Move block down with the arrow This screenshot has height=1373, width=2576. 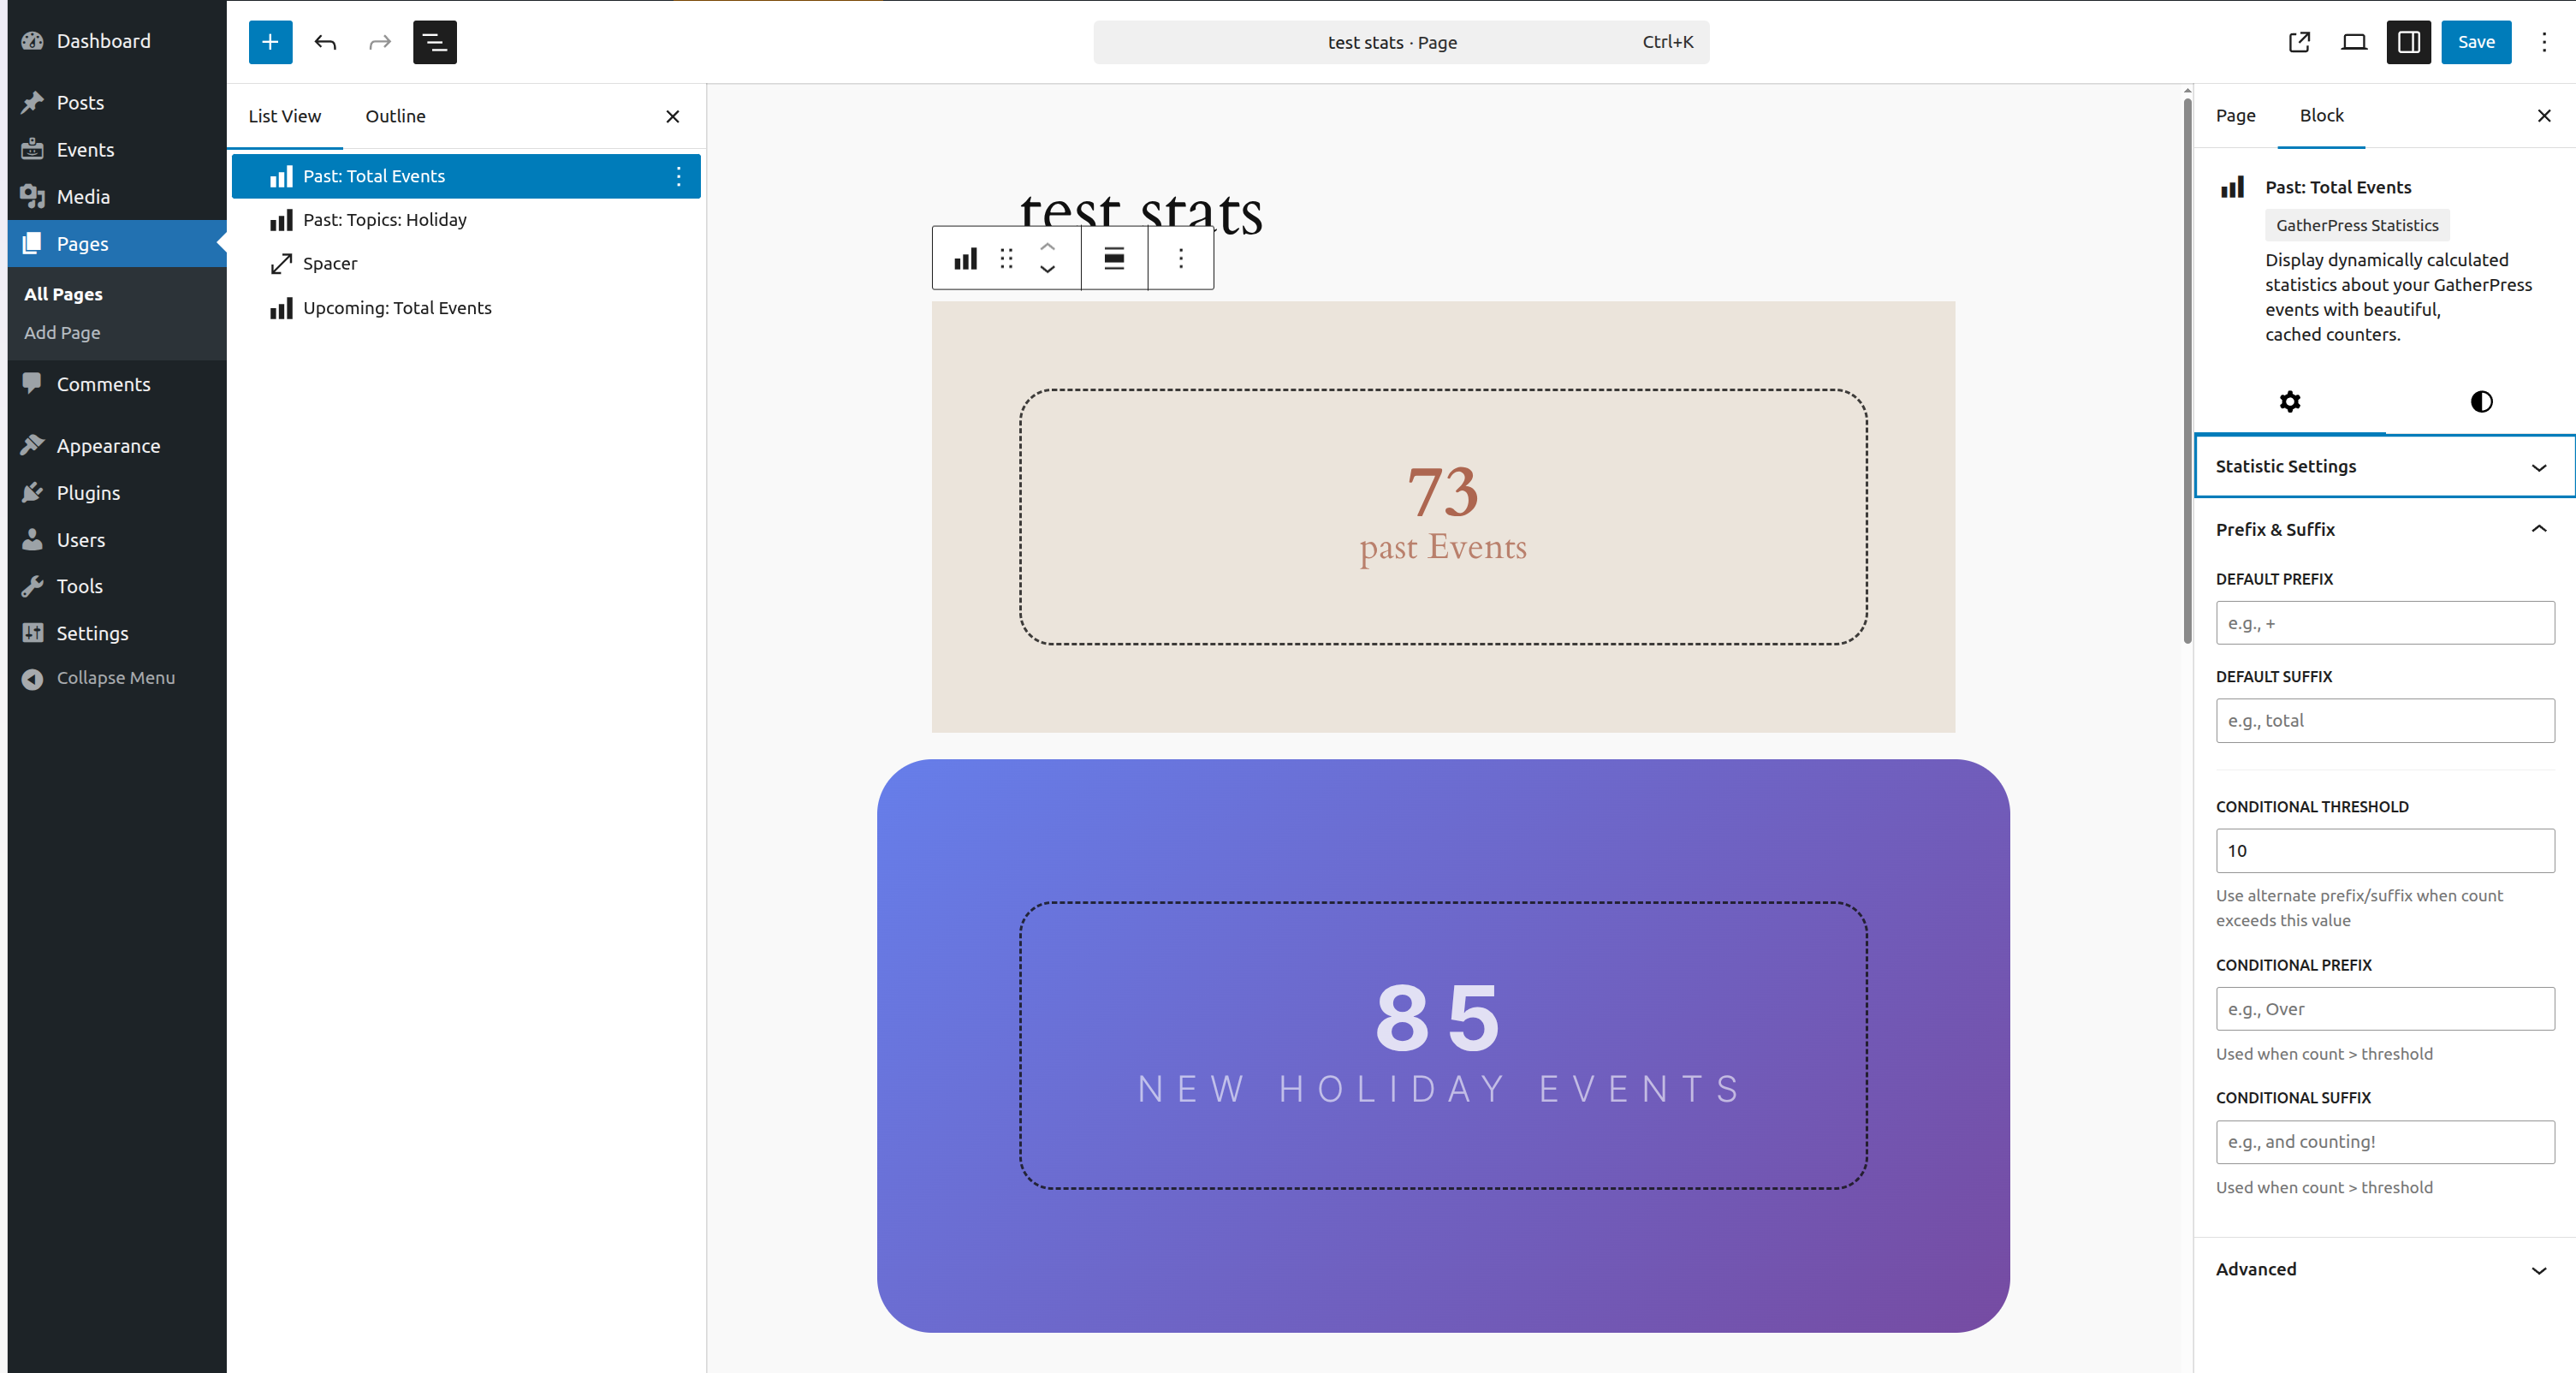(1047, 270)
